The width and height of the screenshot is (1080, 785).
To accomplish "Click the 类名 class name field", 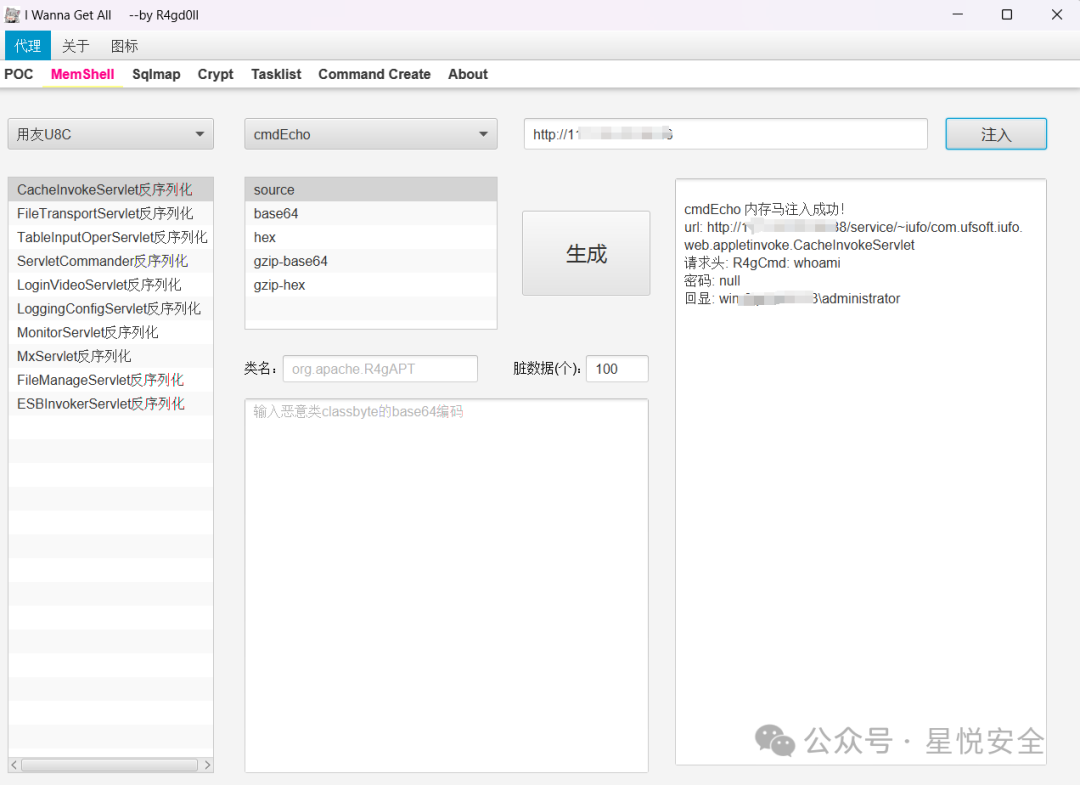I will point(380,368).
